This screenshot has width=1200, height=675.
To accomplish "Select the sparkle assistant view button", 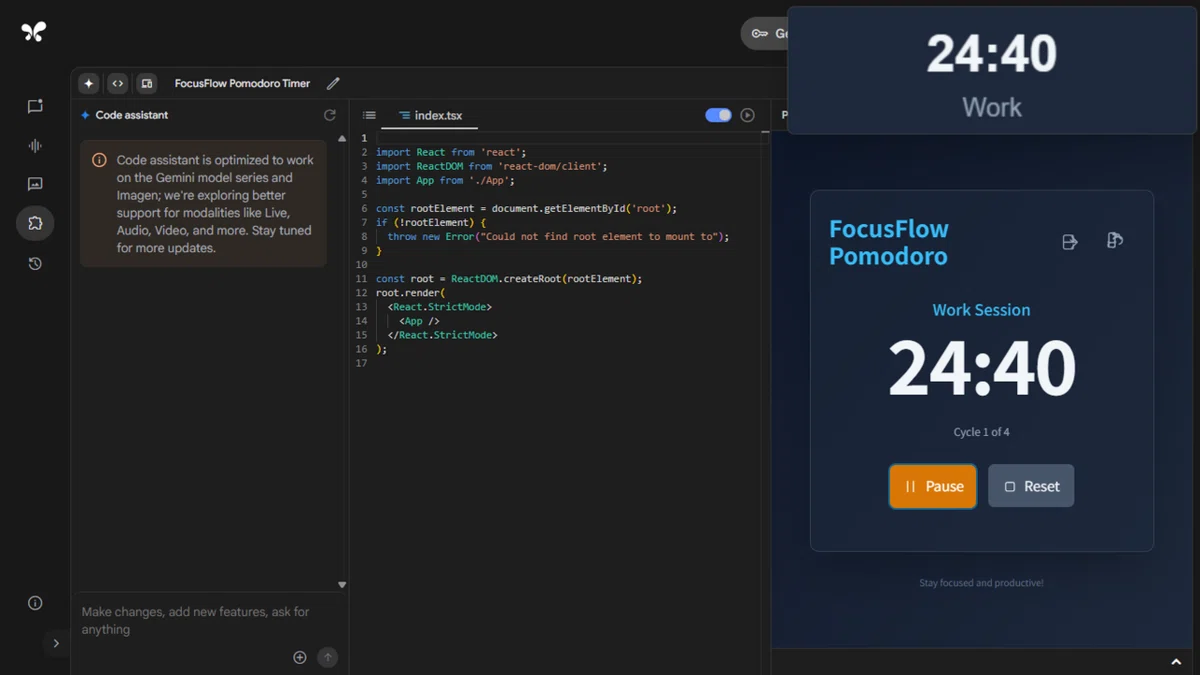I will 89,84.
